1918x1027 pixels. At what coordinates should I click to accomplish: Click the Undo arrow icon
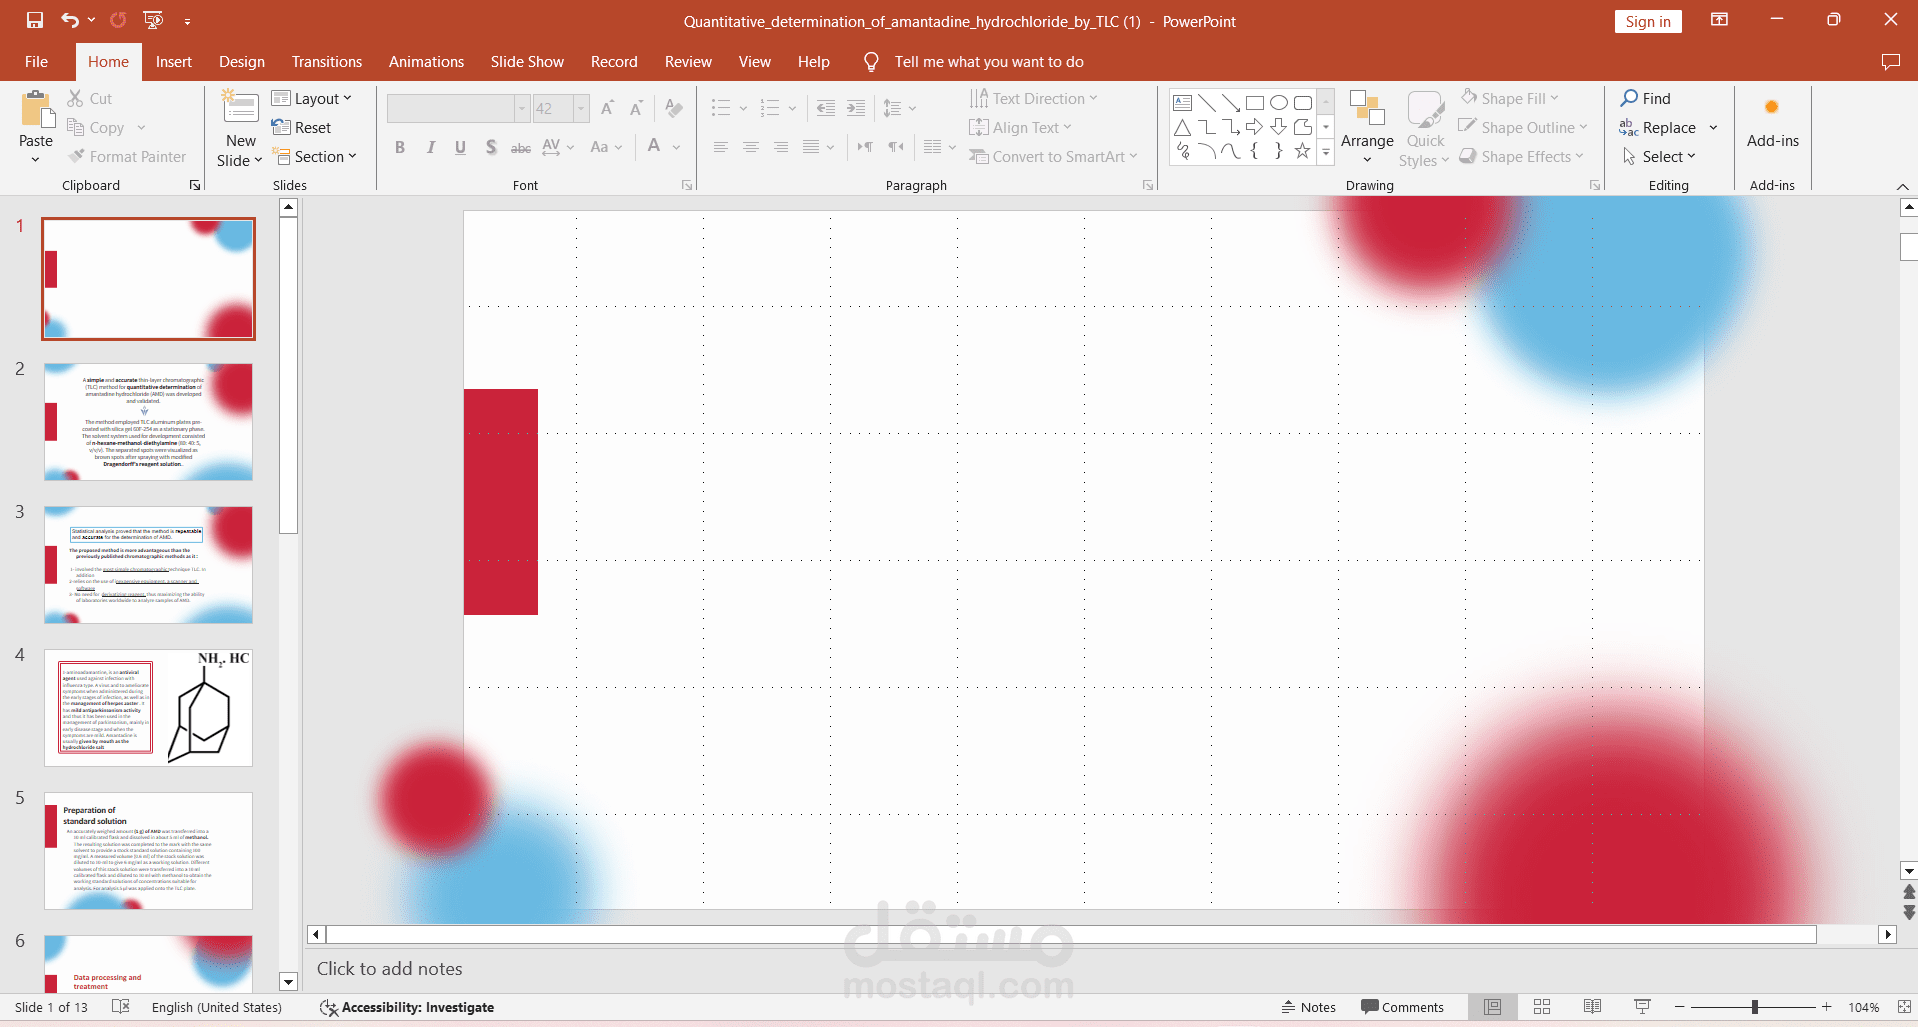click(69, 20)
